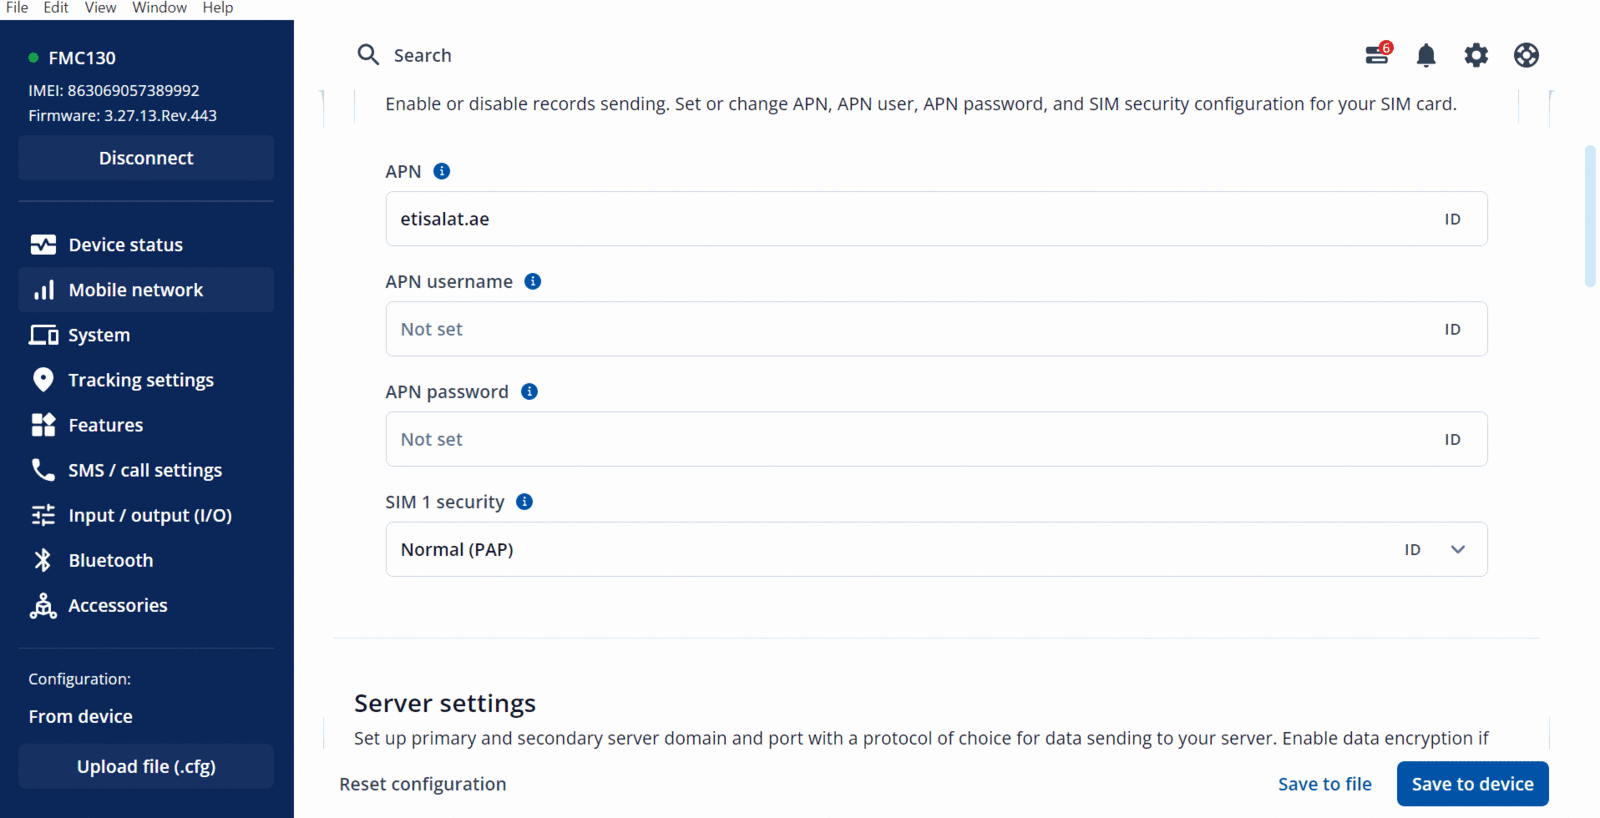Viewport: 1600px width, 818px height.
Task: Click the APN info icon
Action: pyautogui.click(x=442, y=172)
